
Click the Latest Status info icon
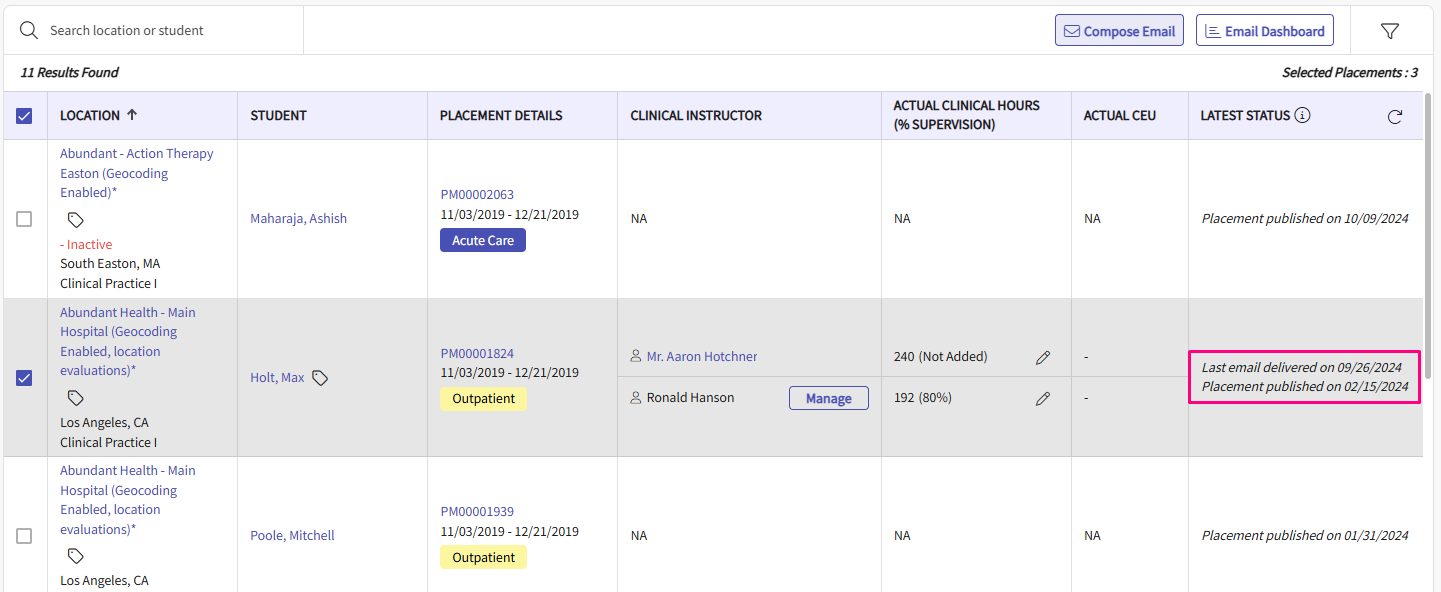pyautogui.click(x=1302, y=115)
